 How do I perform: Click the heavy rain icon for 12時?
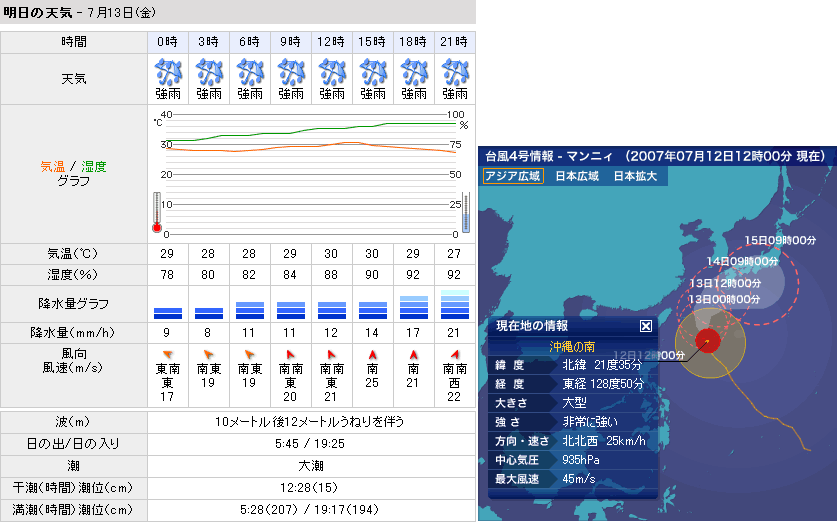331,72
